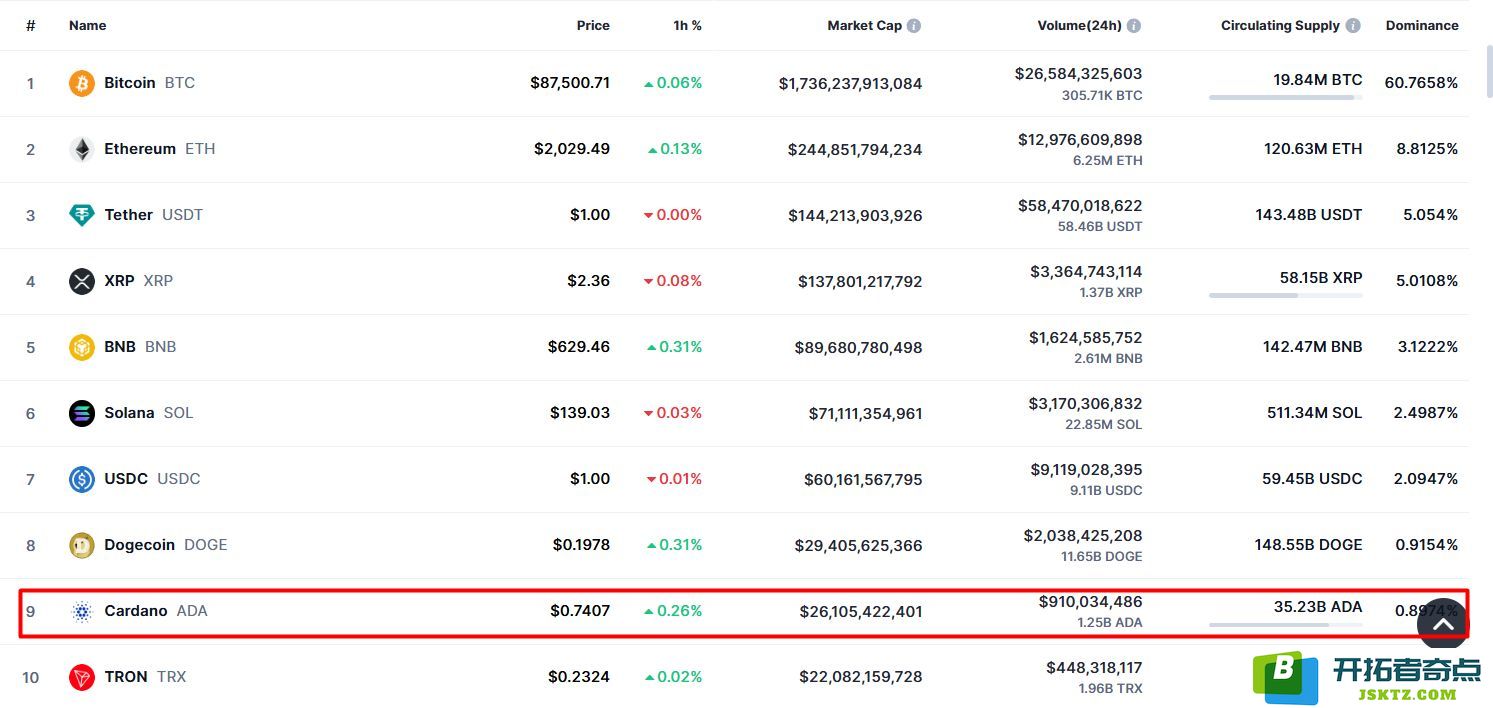The width and height of the screenshot is (1493, 708).
Task: Click the blue USDC logo icon
Action: (x=82, y=479)
